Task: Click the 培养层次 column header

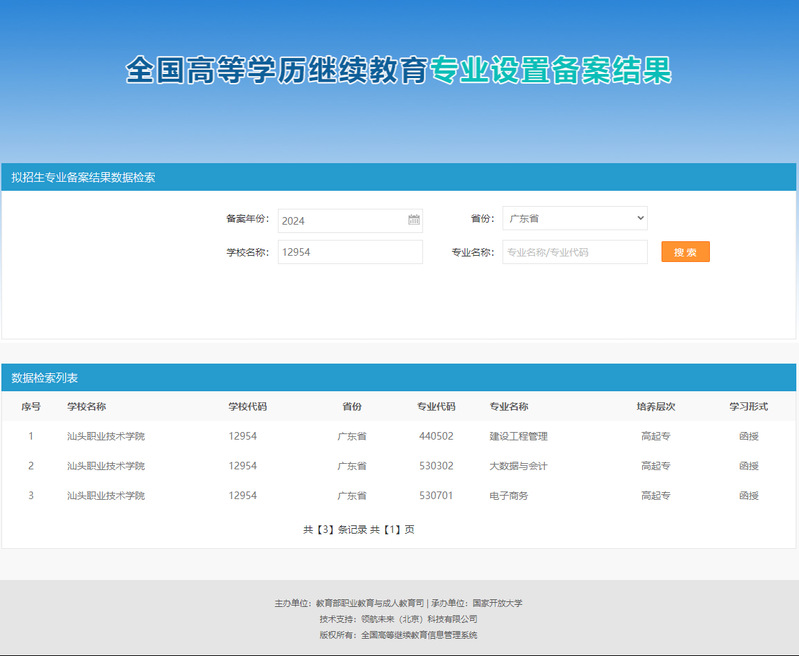Action: pyautogui.click(x=656, y=407)
